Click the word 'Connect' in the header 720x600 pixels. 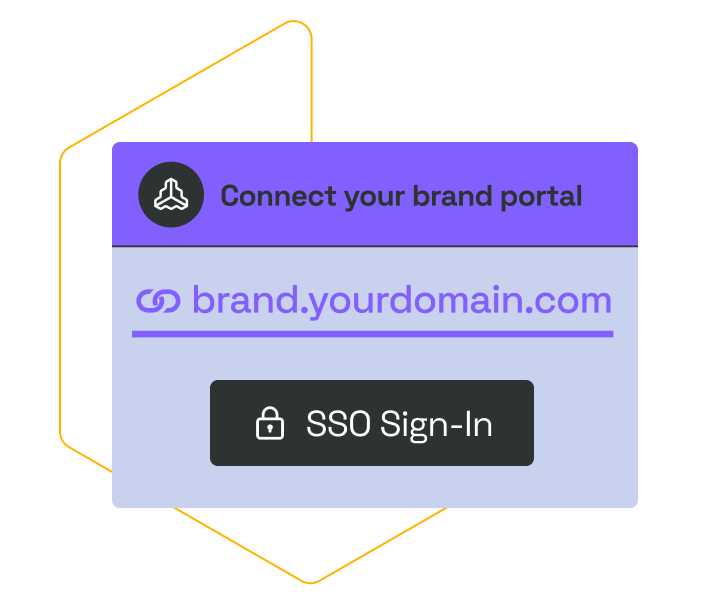pos(279,196)
